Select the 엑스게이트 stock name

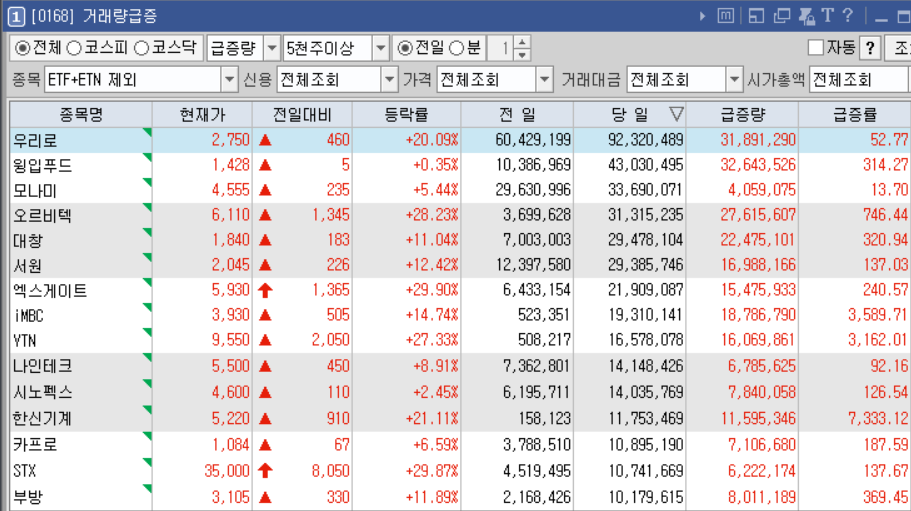[x=50, y=290]
